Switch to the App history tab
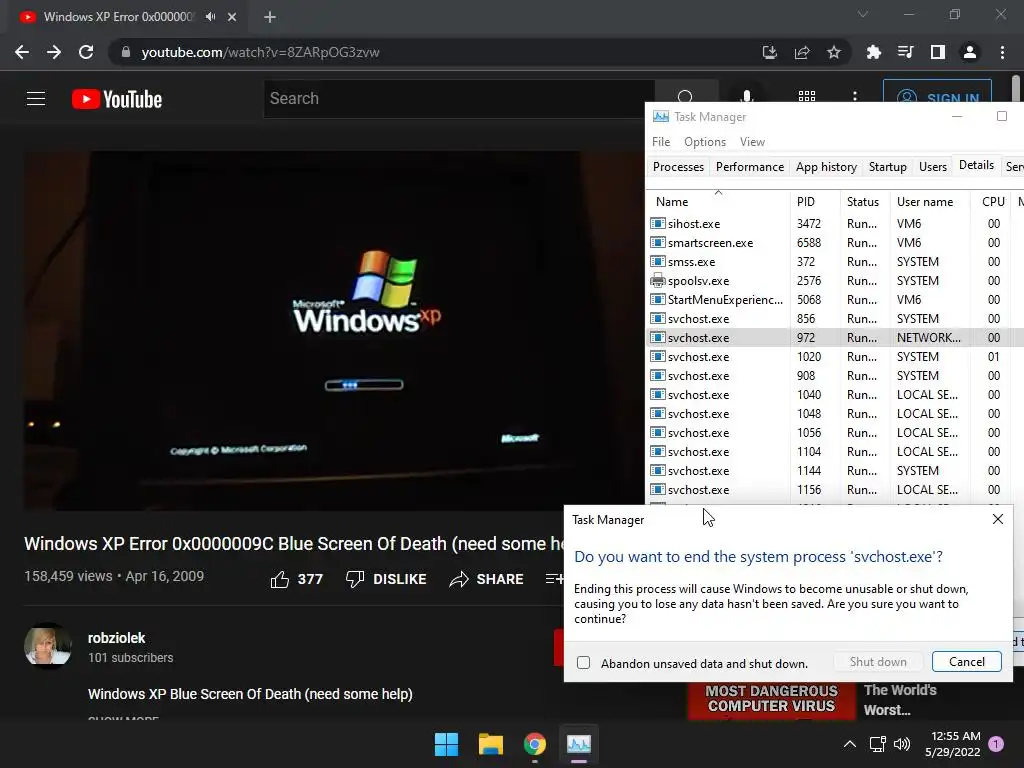The width and height of the screenshot is (1024, 768). [x=826, y=167]
